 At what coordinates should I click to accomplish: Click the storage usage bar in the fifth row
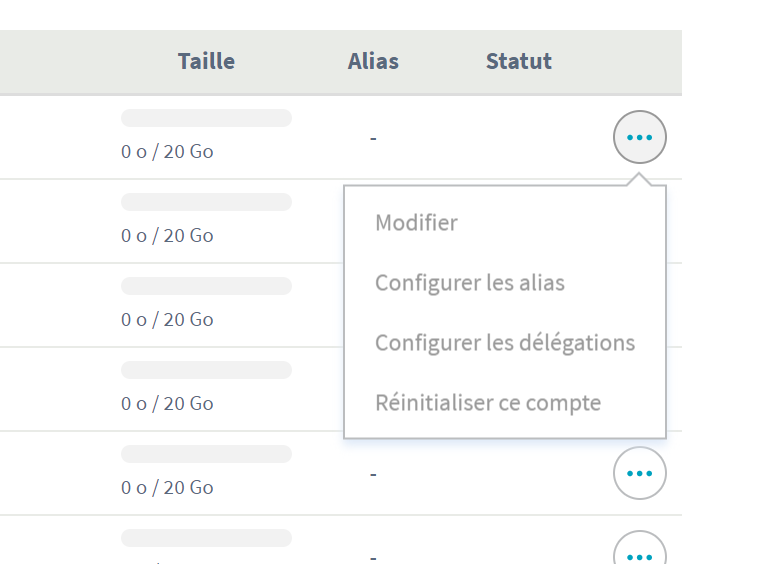click(x=206, y=454)
